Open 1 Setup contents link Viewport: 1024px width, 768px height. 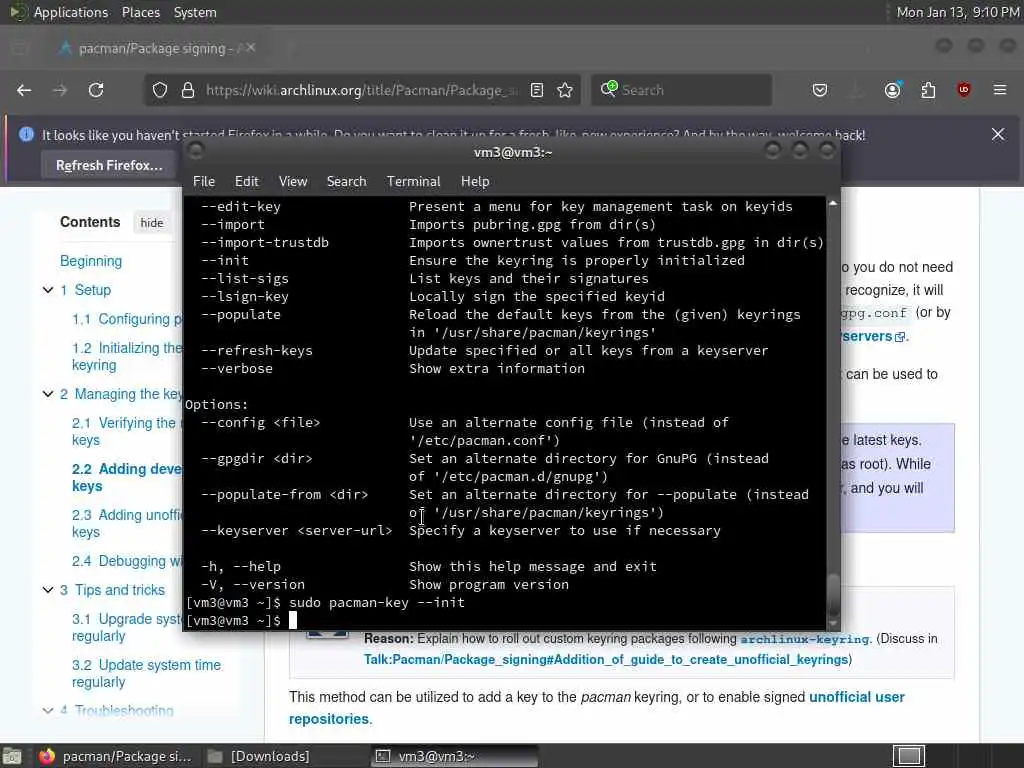tap(86, 290)
